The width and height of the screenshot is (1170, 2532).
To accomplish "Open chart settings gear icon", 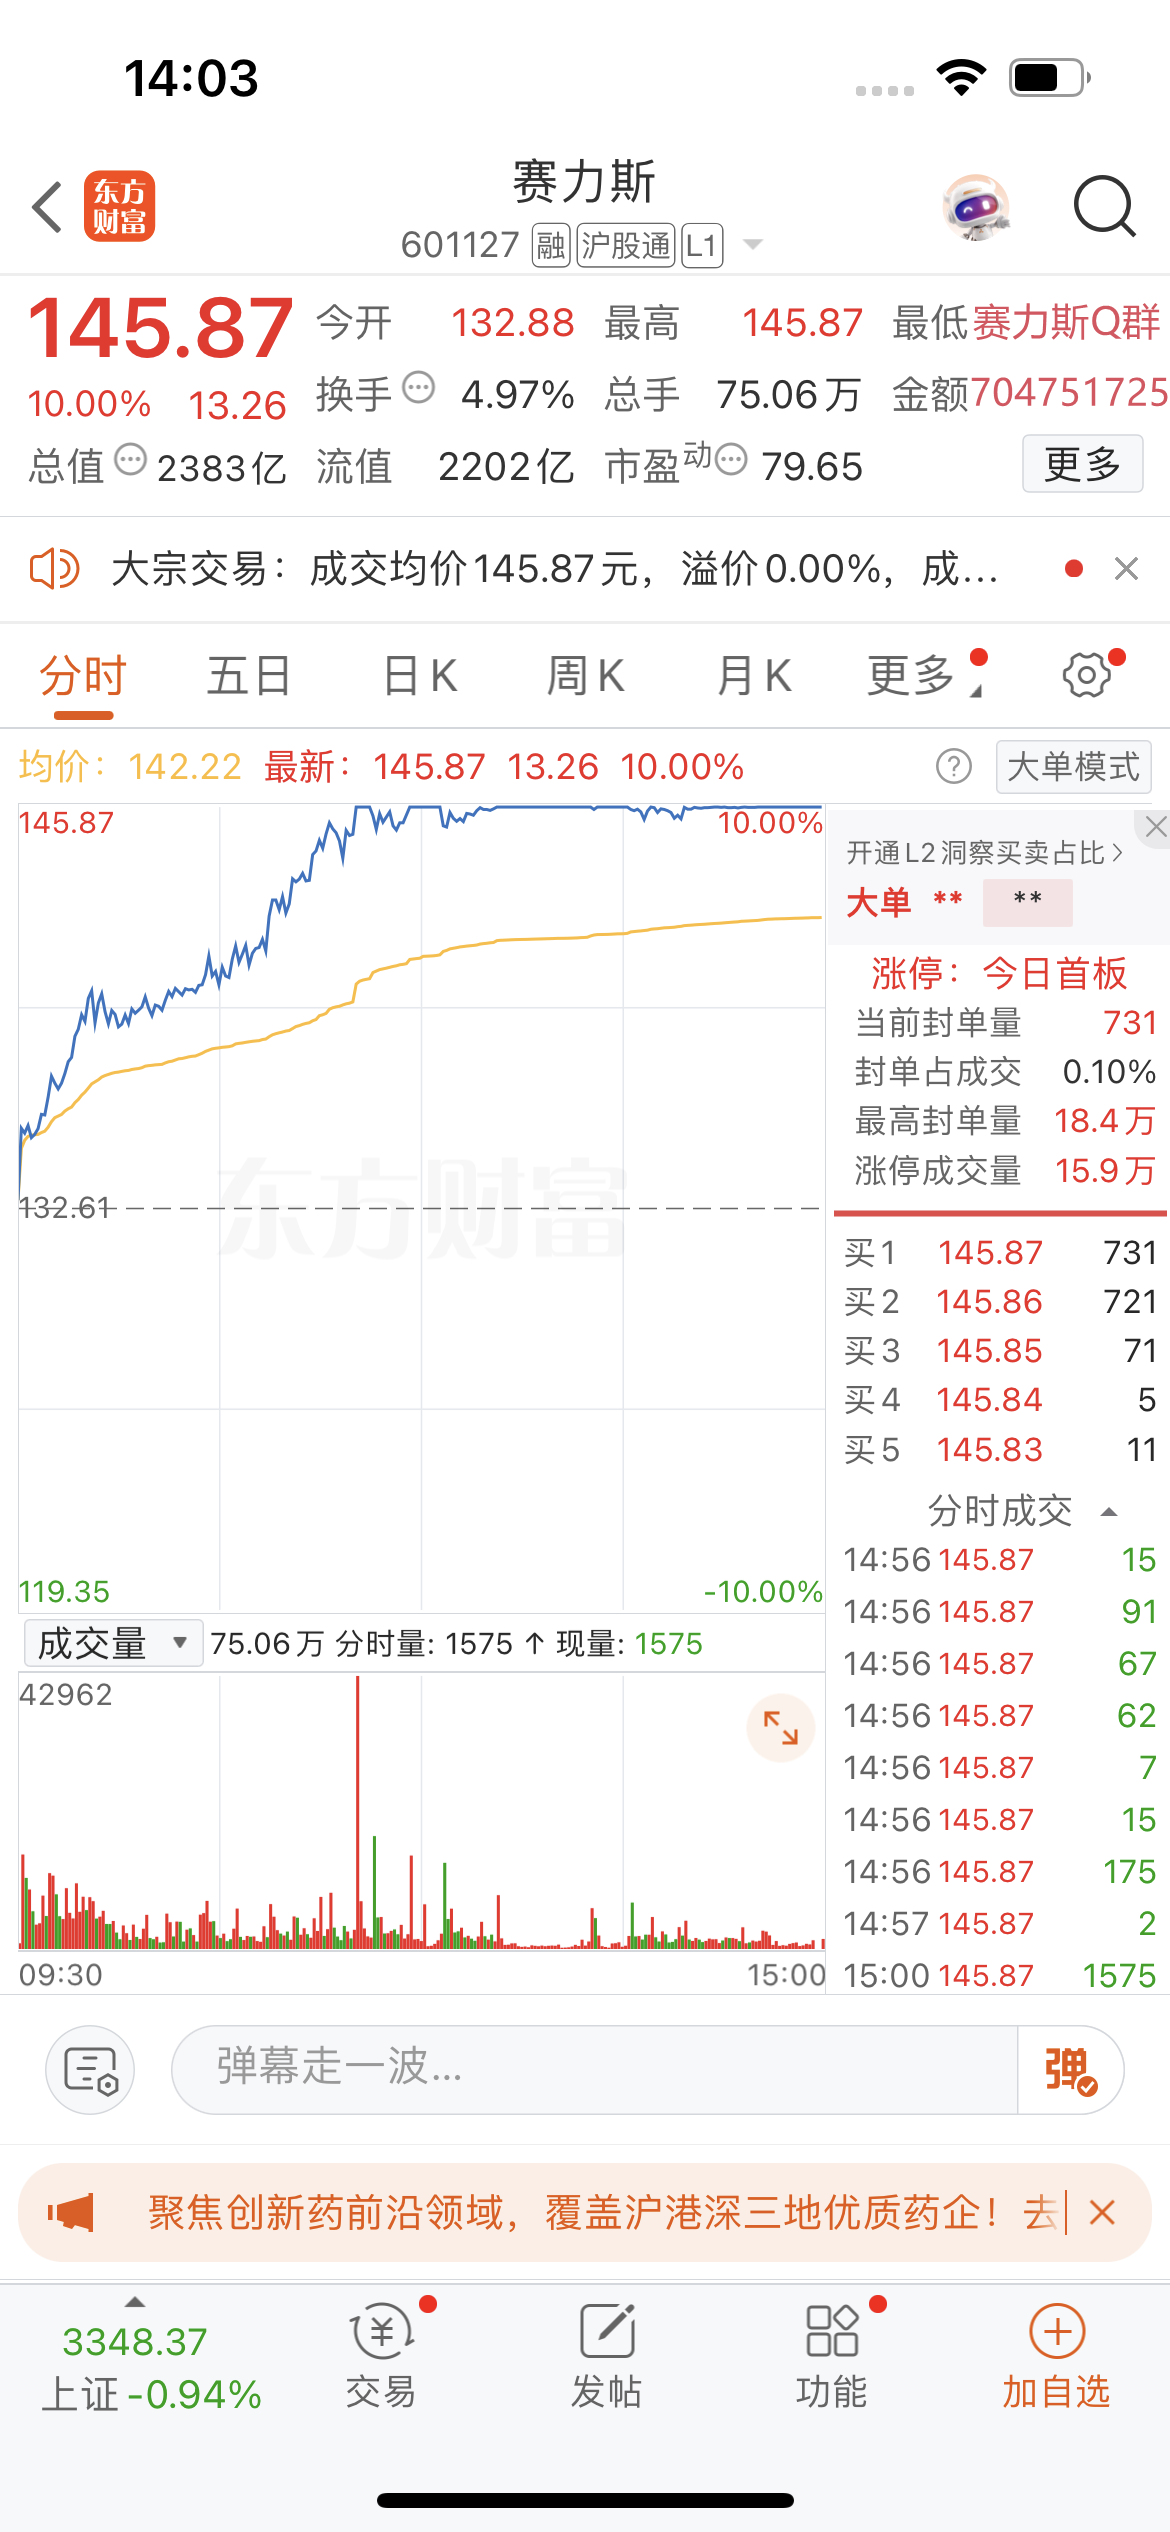I will pos(1087,675).
